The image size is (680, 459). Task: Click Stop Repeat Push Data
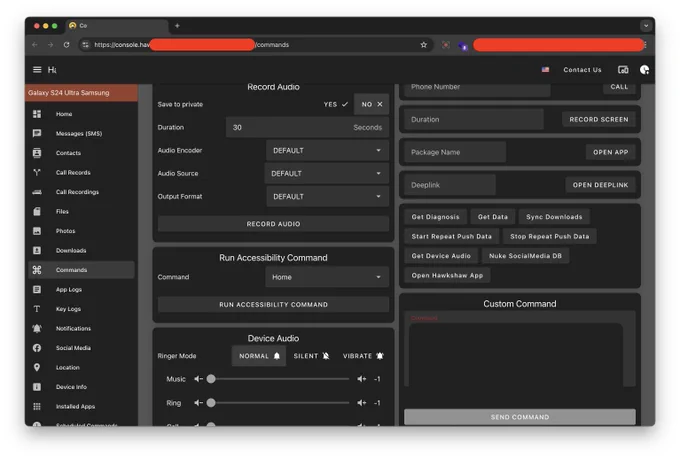coord(549,236)
